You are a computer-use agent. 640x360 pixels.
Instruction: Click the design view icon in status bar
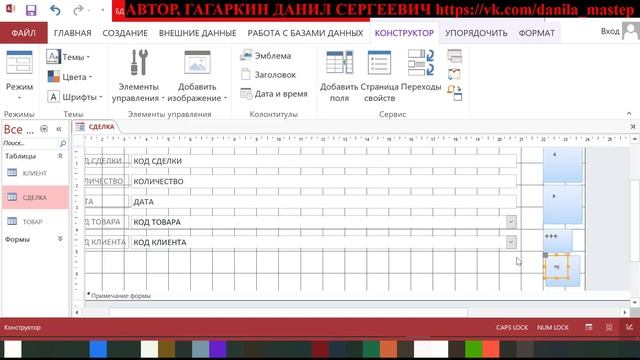pyautogui.click(x=629, y=327)
